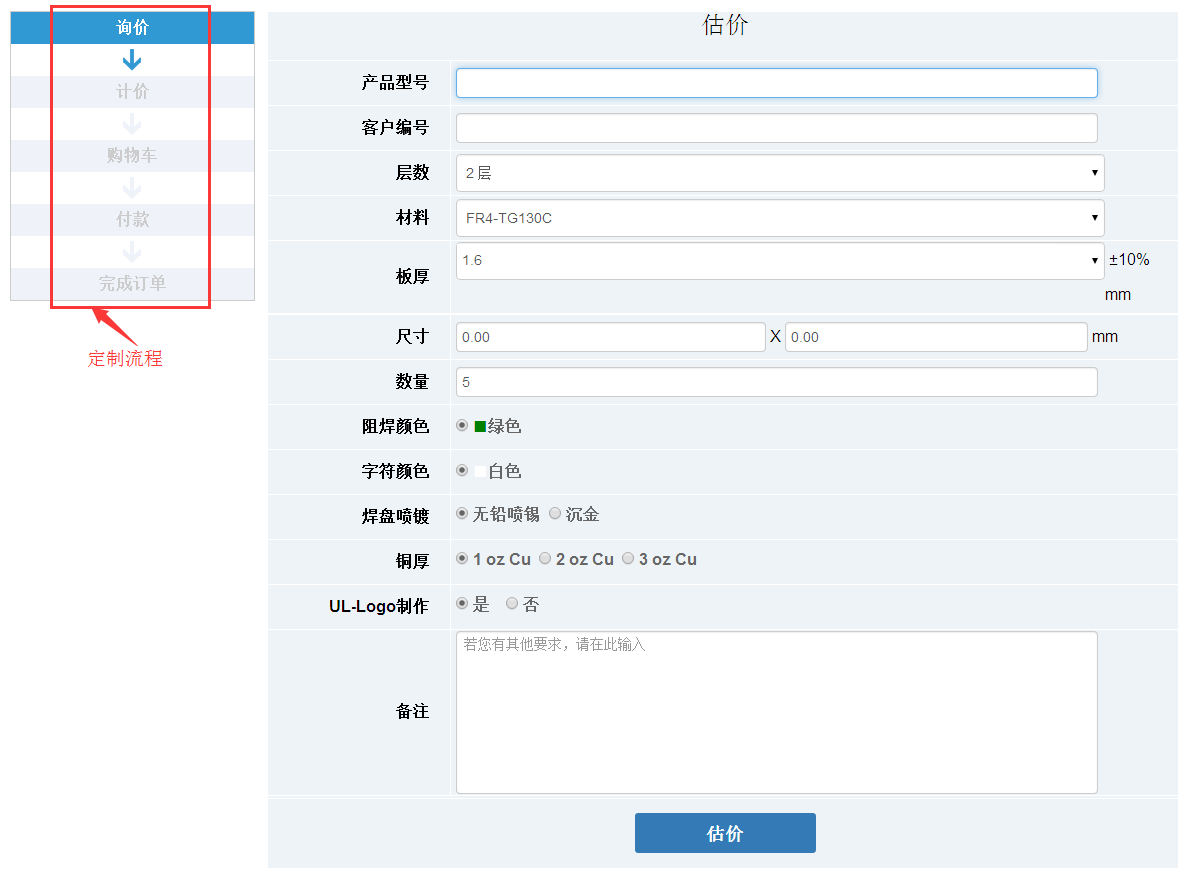The image size is (1184, 877).
Task: Click the blue down arrow below 询价
Action: point(132,59)
